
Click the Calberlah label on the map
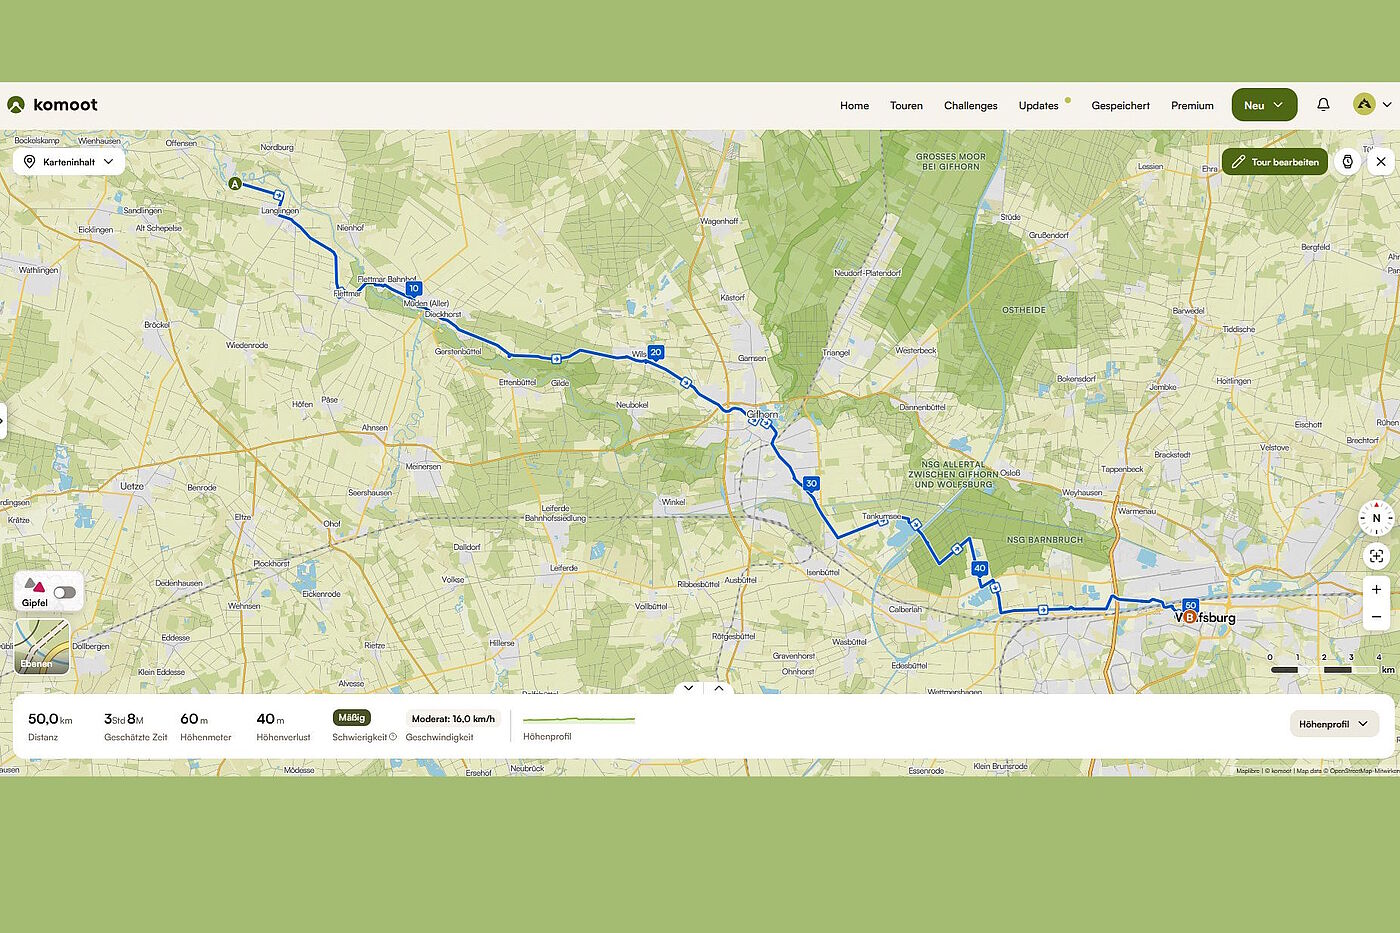(905, 609)
